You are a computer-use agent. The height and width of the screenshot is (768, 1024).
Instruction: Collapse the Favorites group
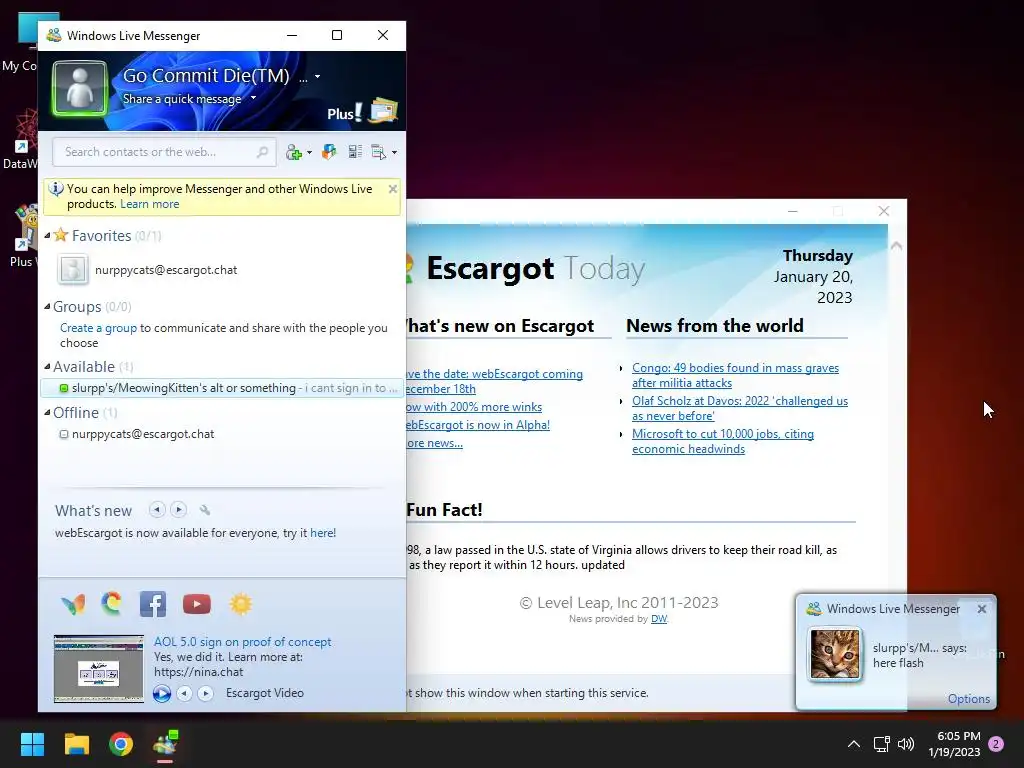pyautogui.click(x=47, y=235)
